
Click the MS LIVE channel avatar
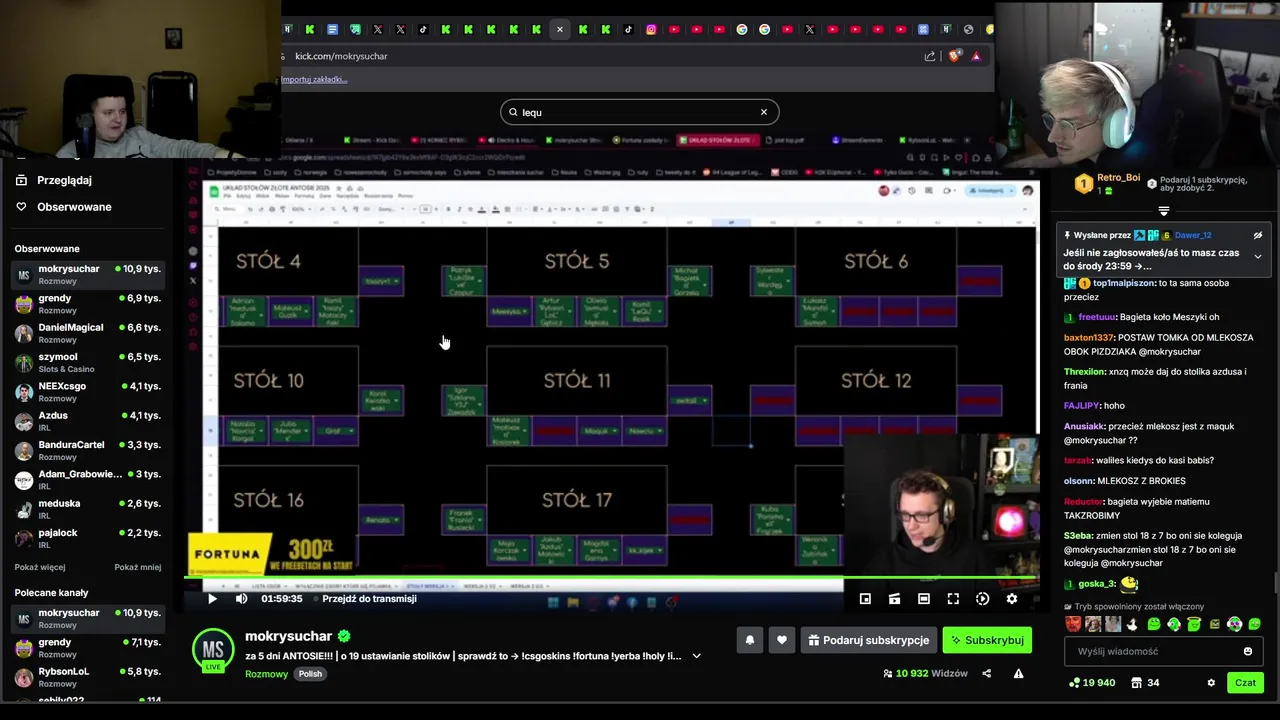213,651
